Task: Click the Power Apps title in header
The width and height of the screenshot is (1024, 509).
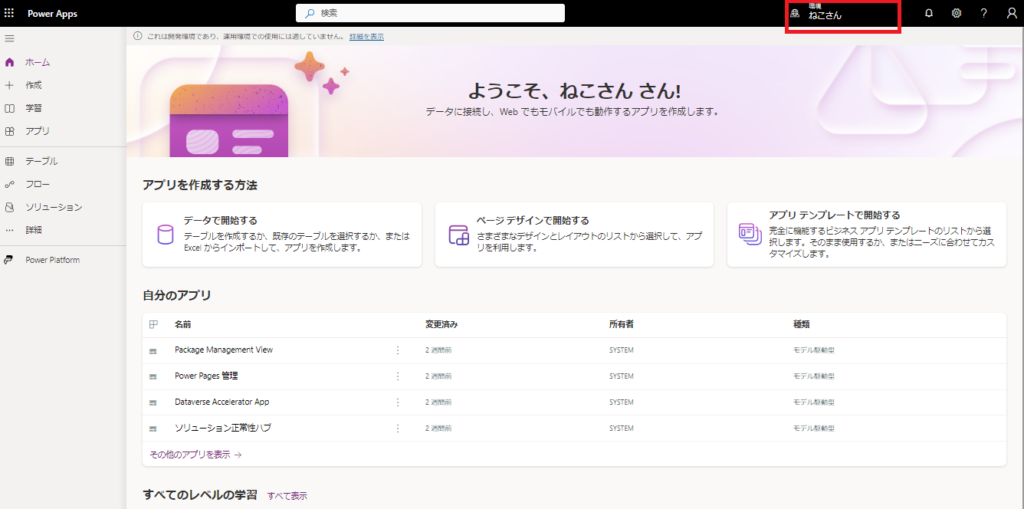Action: point(52,14)
